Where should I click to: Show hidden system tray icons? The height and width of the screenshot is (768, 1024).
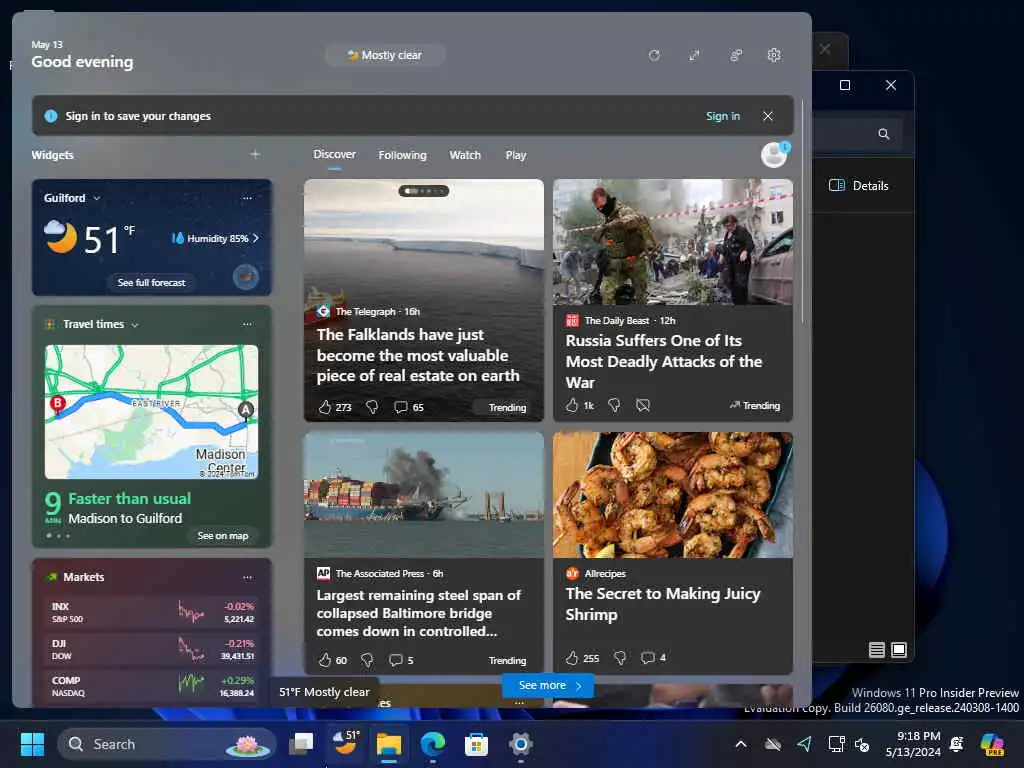(741, 744)
